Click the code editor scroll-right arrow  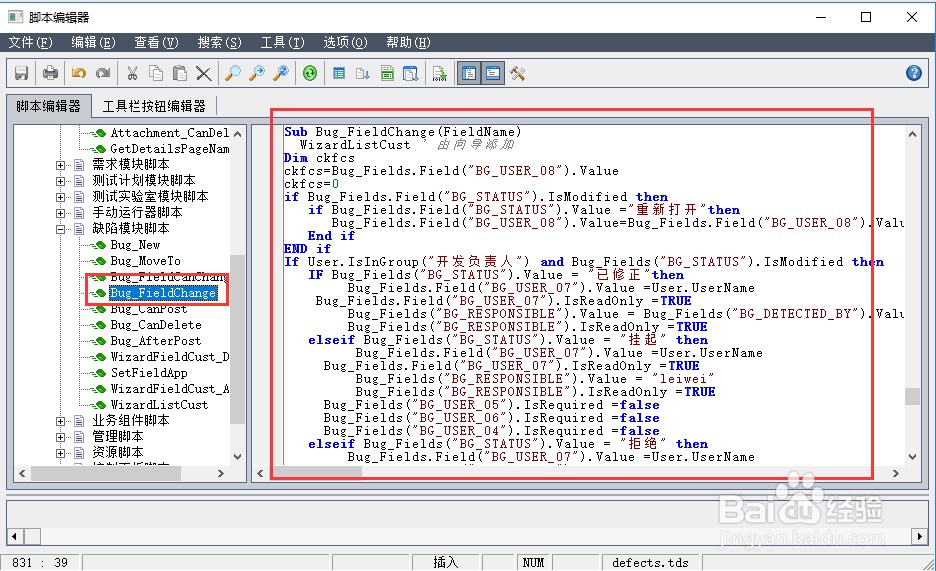(x=895, y=473)
